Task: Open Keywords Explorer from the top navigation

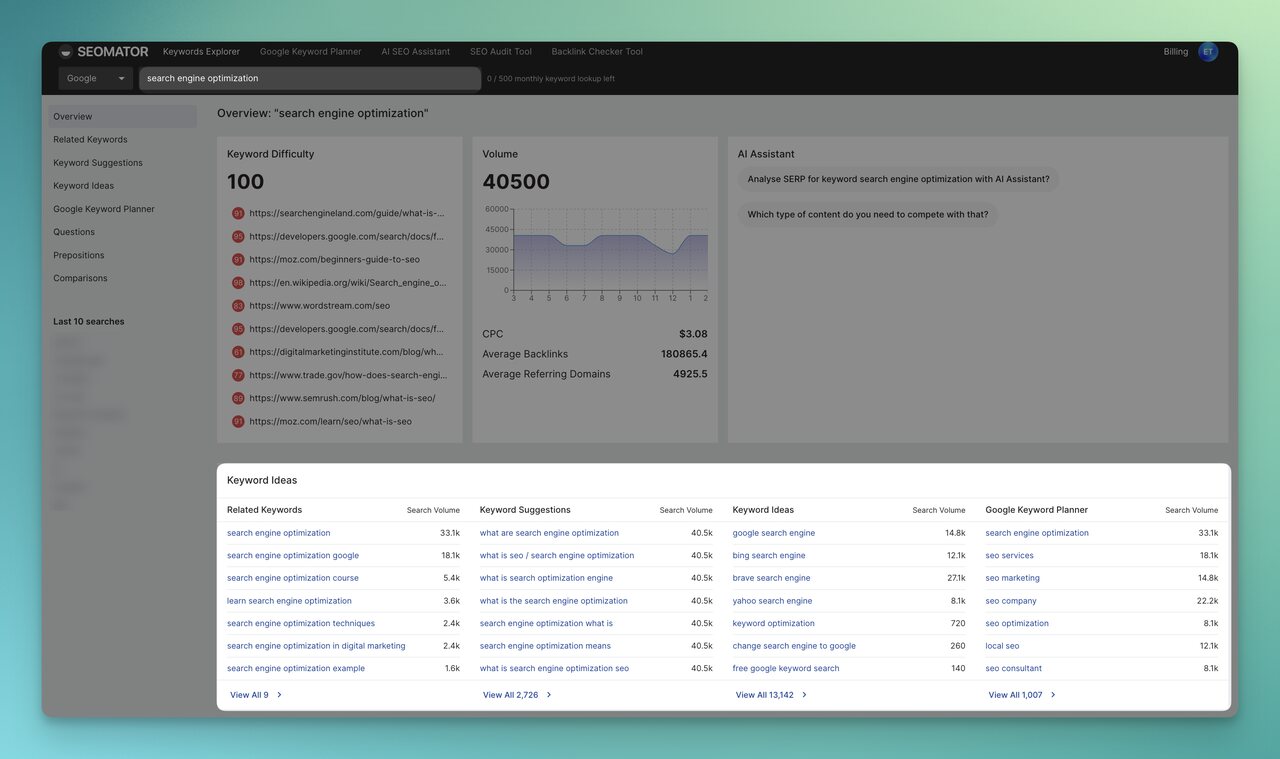Action: pyautogui.click(x=201, y=51)
